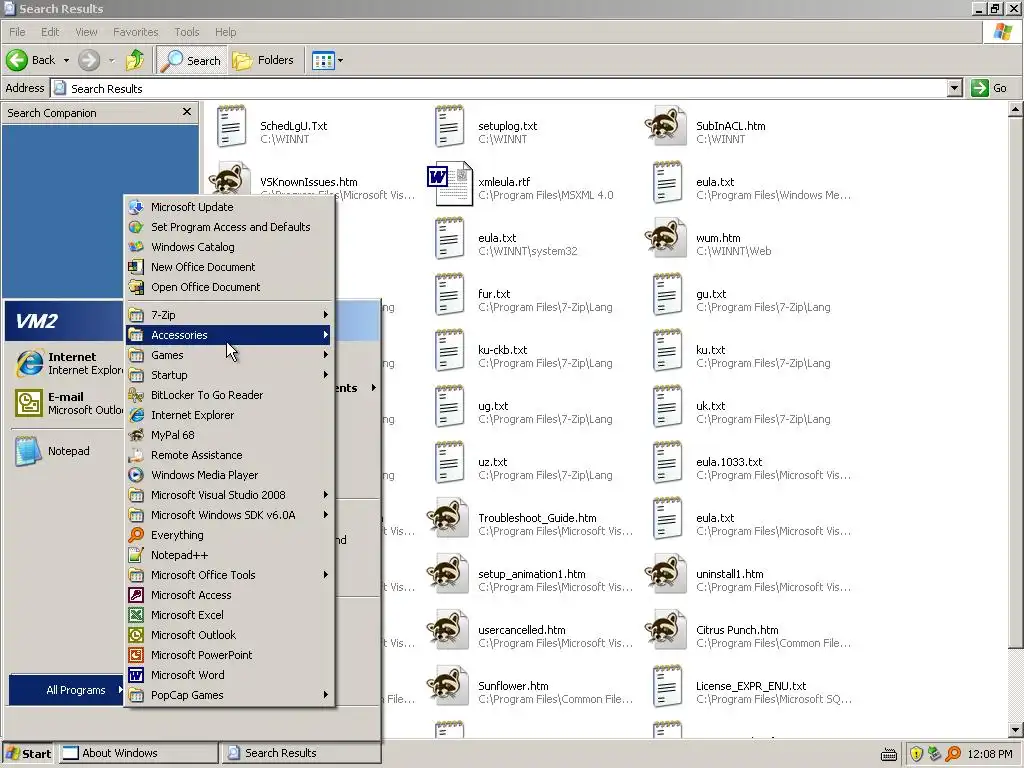
Task: Choose Open Office Document
Action: pyautogui.click(x=229, y=287)
